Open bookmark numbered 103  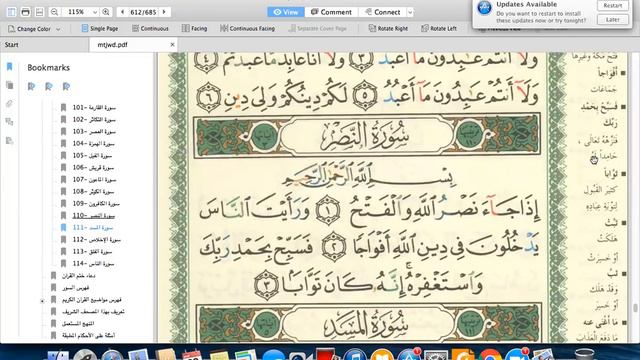pyautogui.click(x=94, y=131)
